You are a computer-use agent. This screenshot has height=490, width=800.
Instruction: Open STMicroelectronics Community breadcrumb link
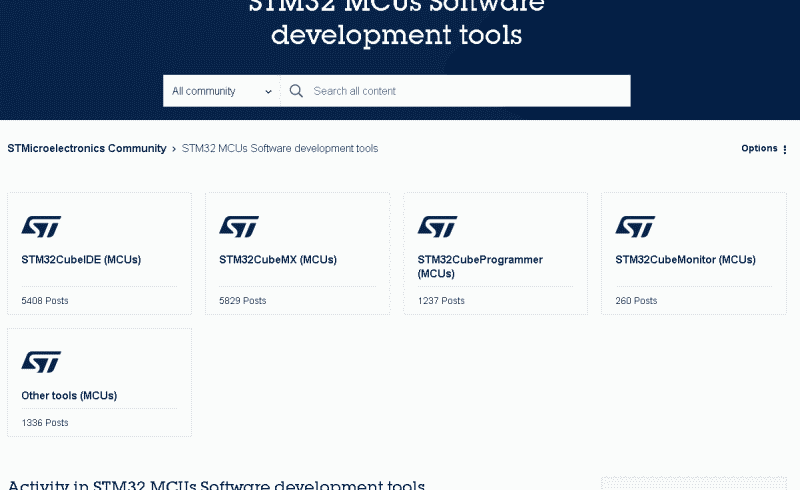pos(87,149)
